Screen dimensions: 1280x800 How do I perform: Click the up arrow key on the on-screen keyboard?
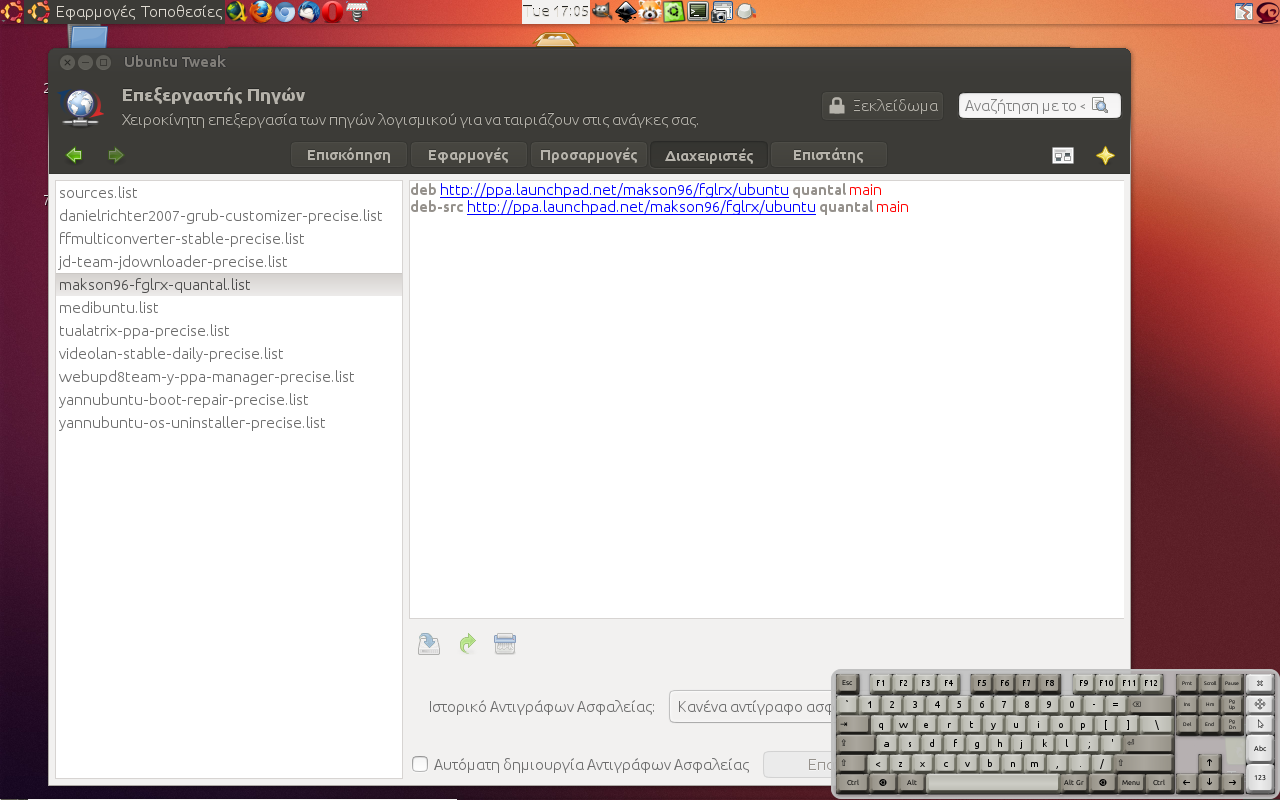(x=1209, y=762)
